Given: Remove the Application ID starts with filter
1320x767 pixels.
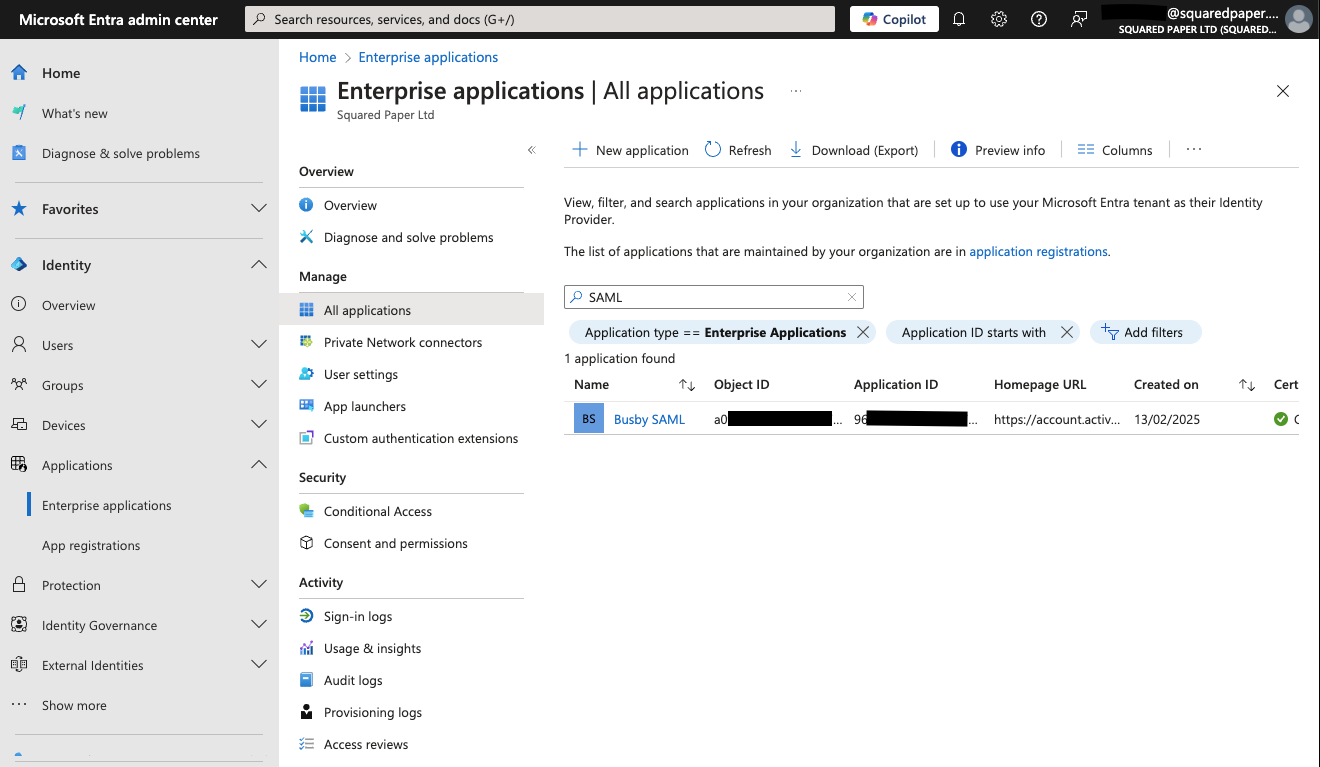Looking at the screenshot, I should [1067, 332].
